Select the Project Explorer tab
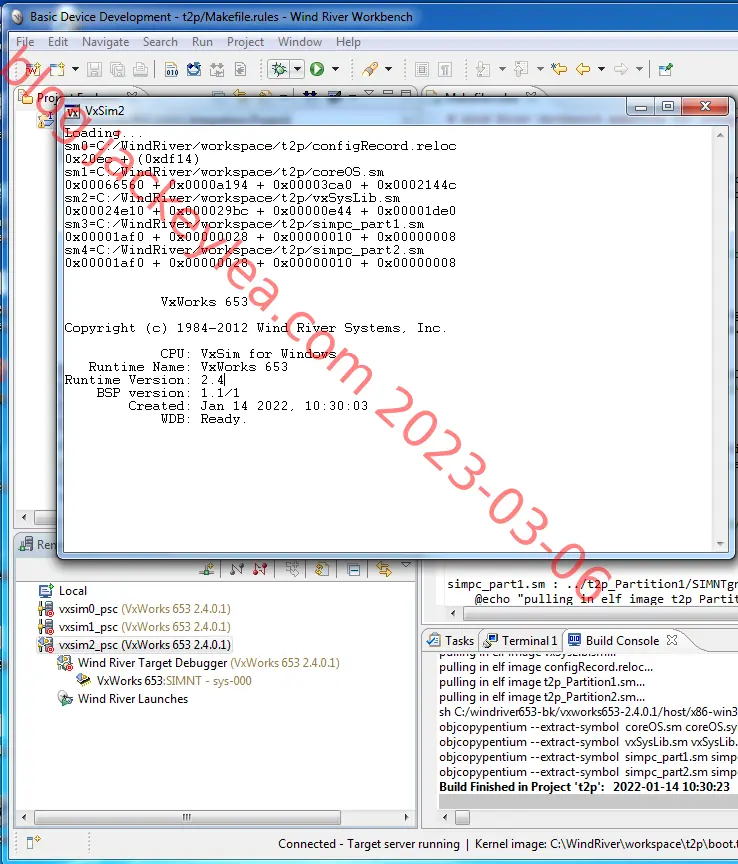This screenshot has height=864, width=738. (37, 98)
